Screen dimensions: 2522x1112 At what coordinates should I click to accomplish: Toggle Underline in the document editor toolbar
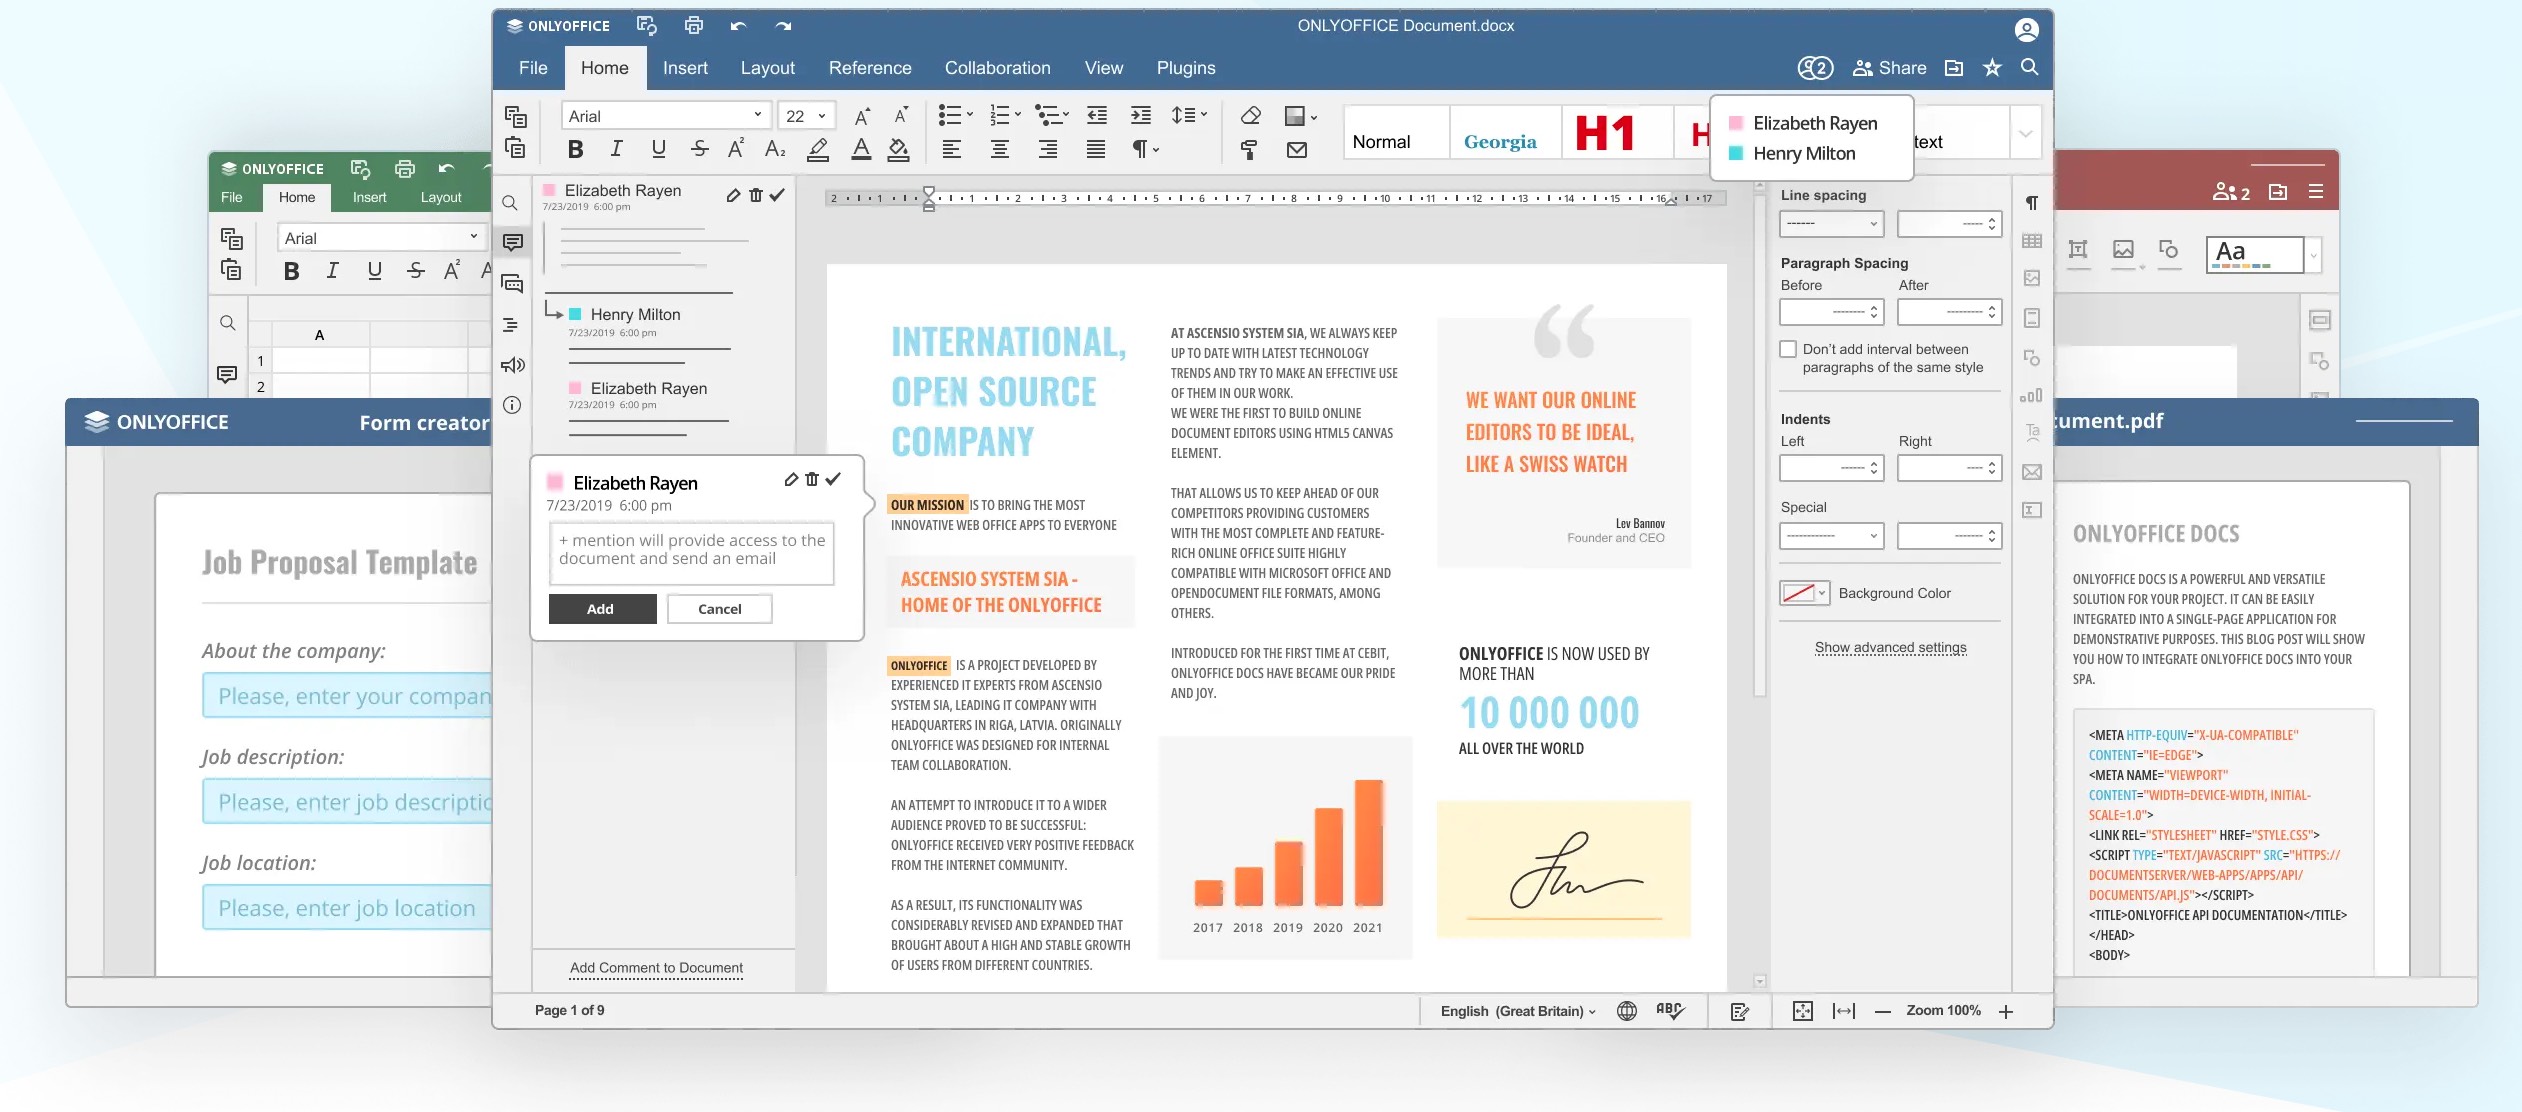pyautogui.click(x=658, y=150)
